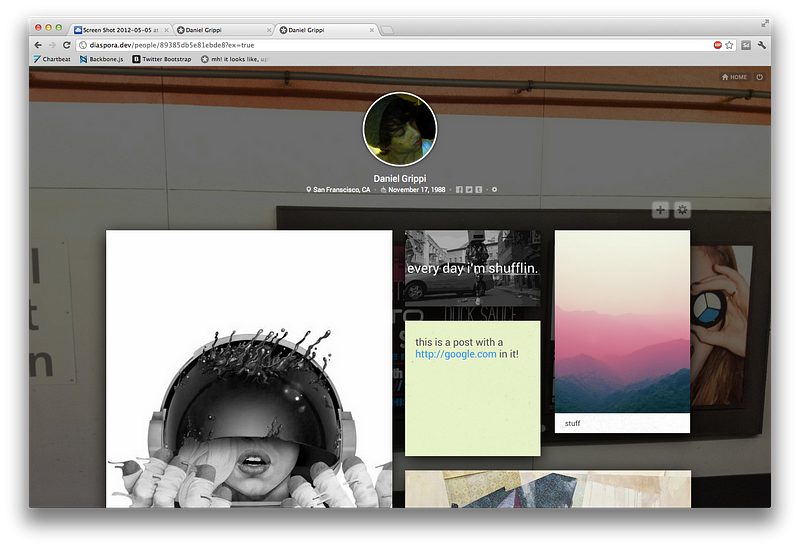
Task: Close the active Daniel Grippi tab
Action: [x=371, y=30]
